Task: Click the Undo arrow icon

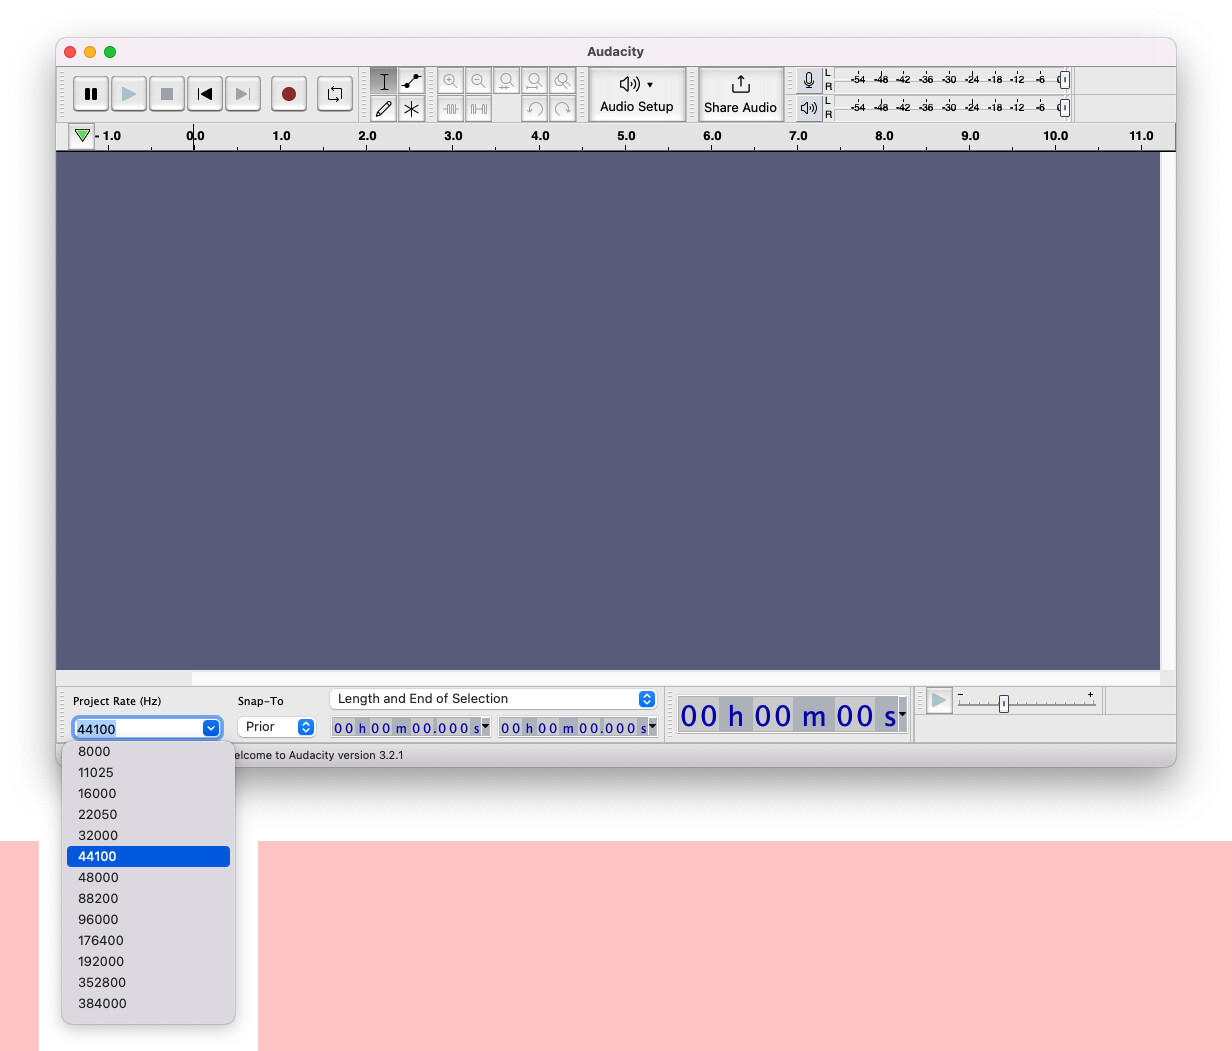Action: click(535, 109)
